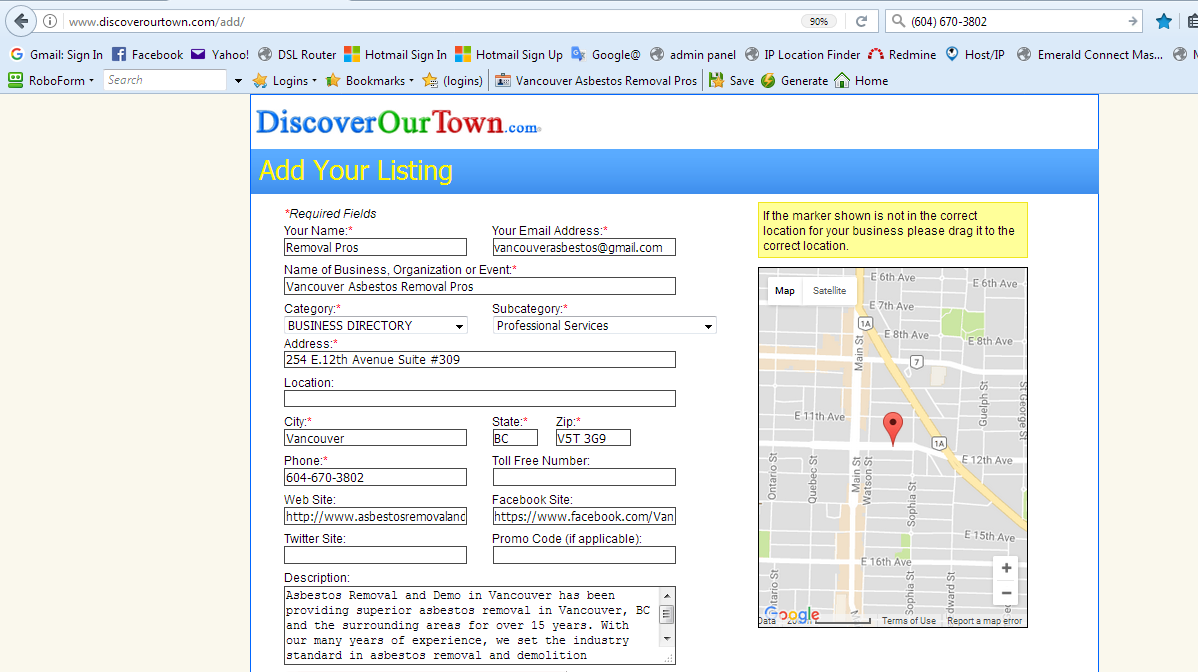Open the admin panel bookmark
1198x672 pixels.
click(693, 55)
